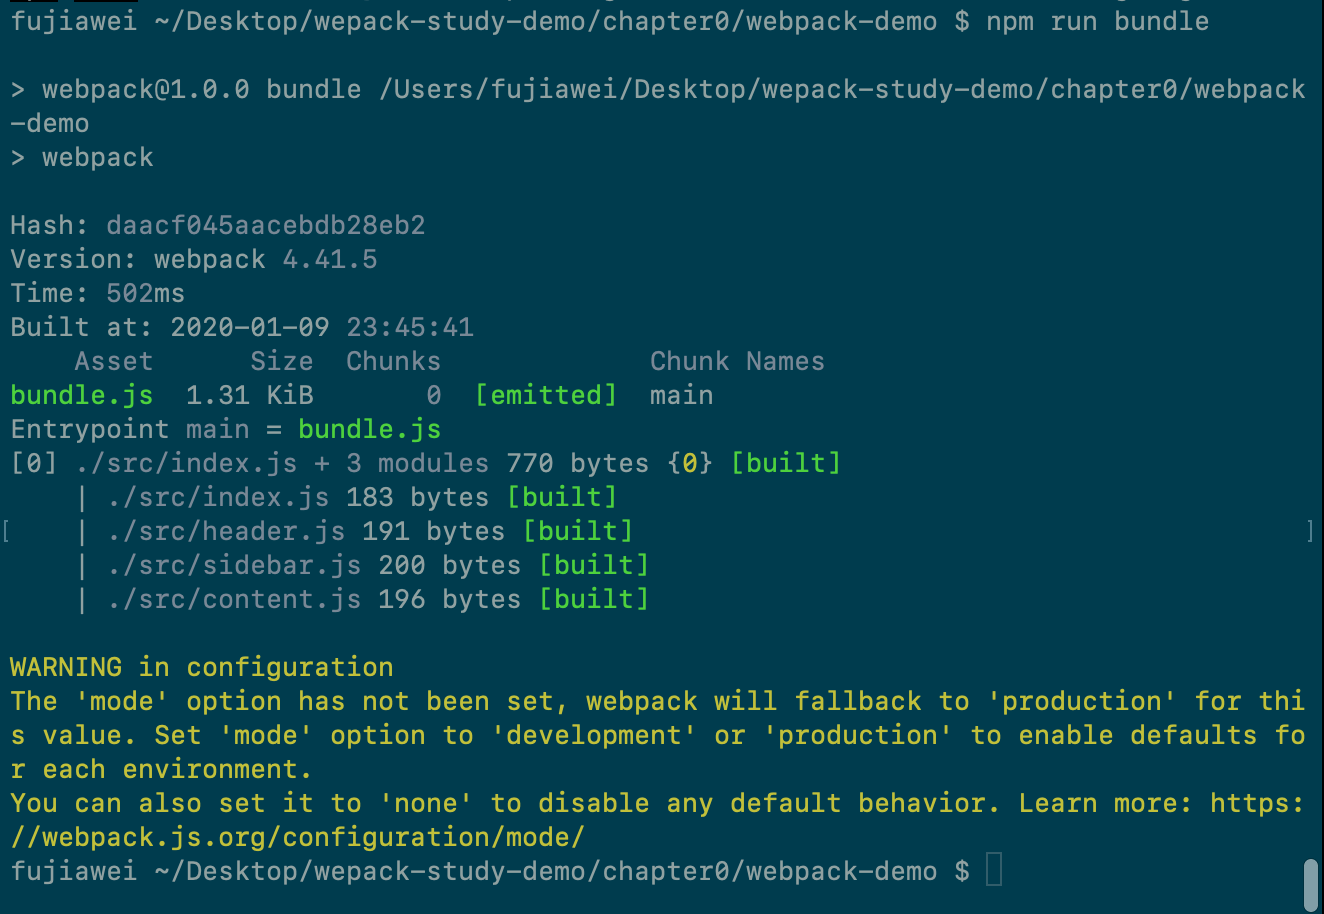Click the build time 502ms
Viewport: 1324px width, 914px height.
[x=145, y=293]
